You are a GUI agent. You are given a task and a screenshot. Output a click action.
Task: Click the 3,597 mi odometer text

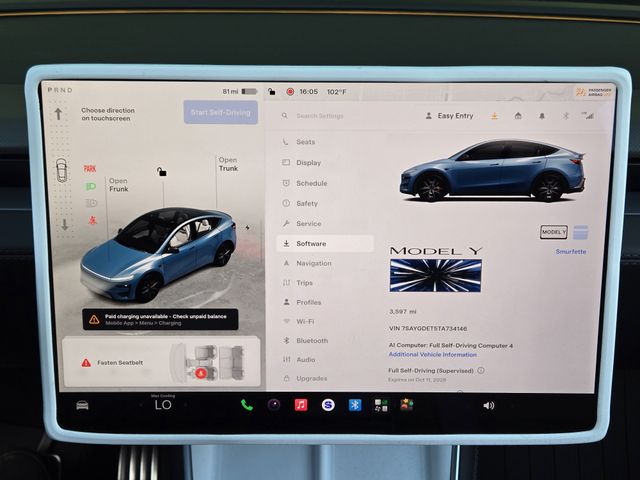pyautogui.click(x=402, y=311)
